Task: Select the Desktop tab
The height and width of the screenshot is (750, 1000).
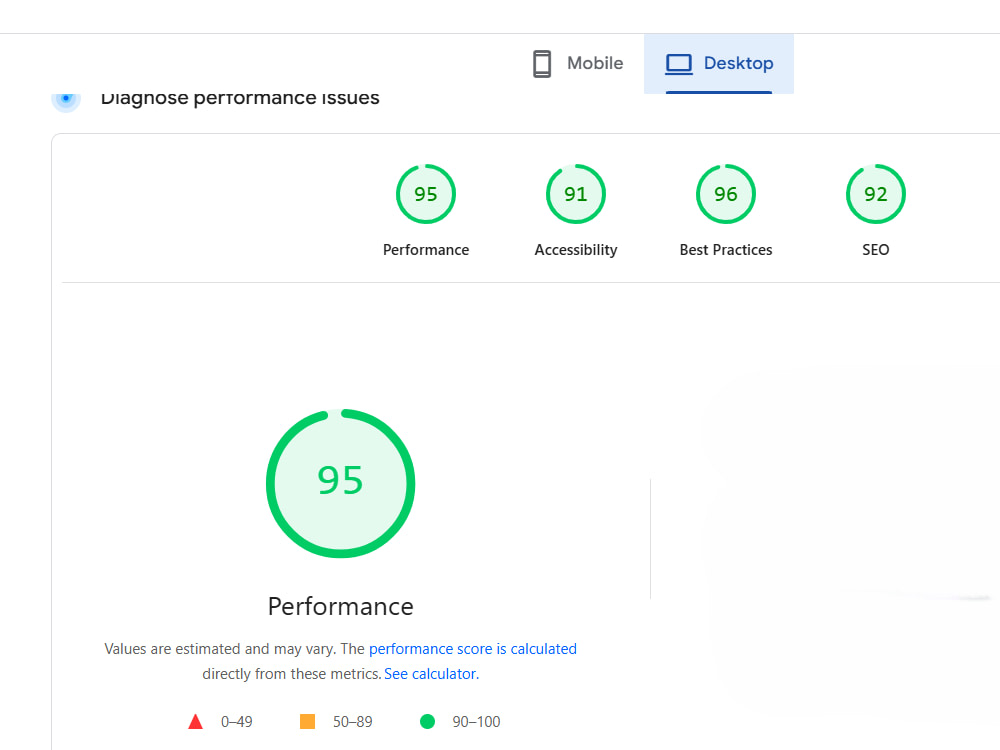Action: pos(719,63)
